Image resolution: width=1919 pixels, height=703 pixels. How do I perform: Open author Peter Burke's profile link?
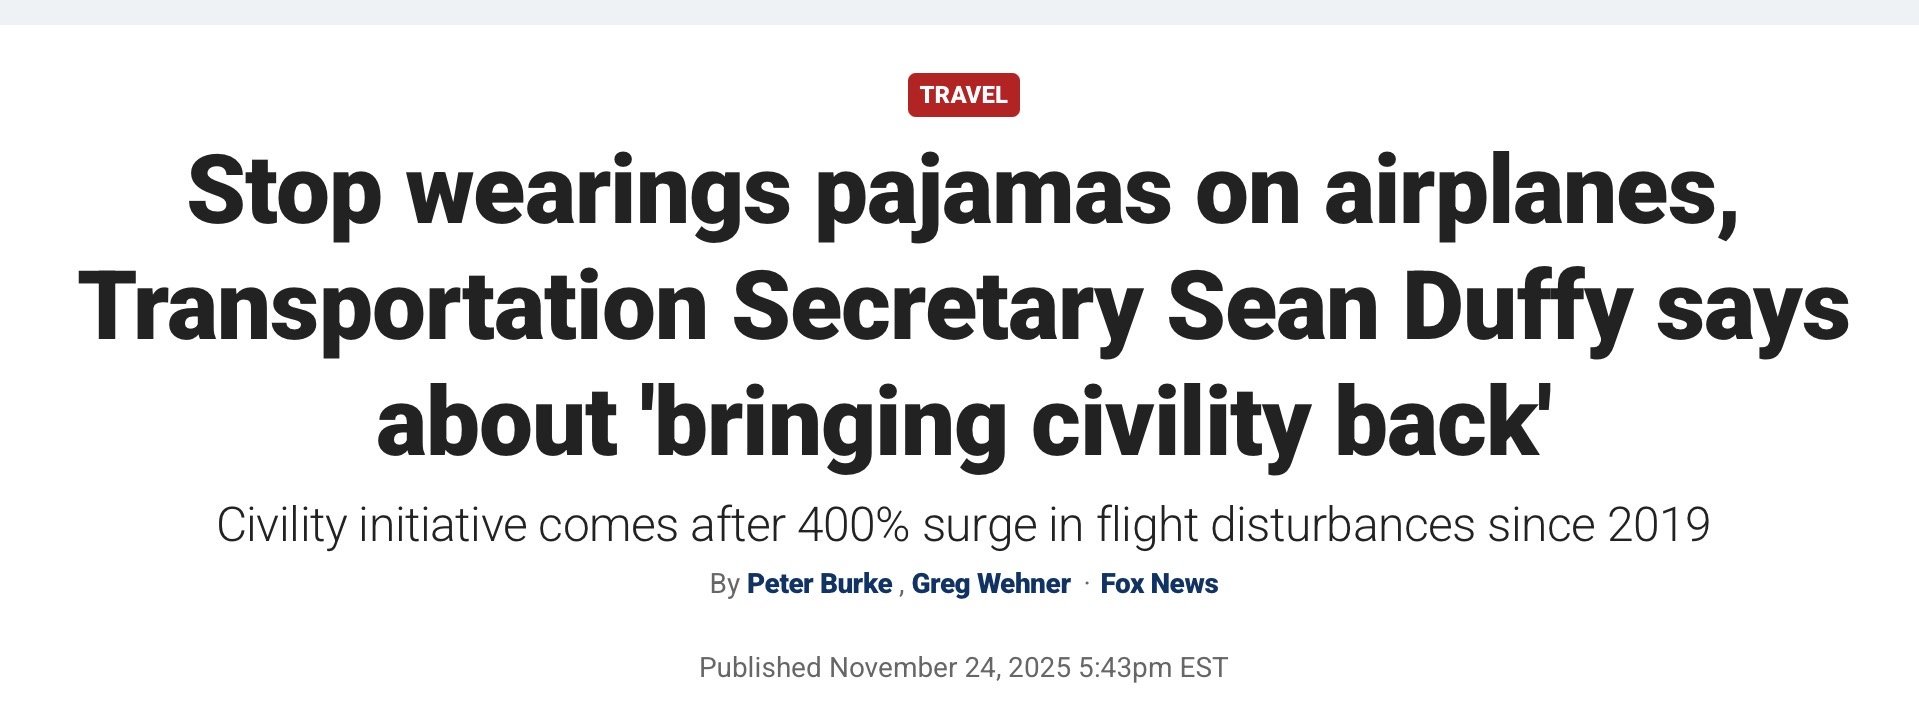coord(819,584)
